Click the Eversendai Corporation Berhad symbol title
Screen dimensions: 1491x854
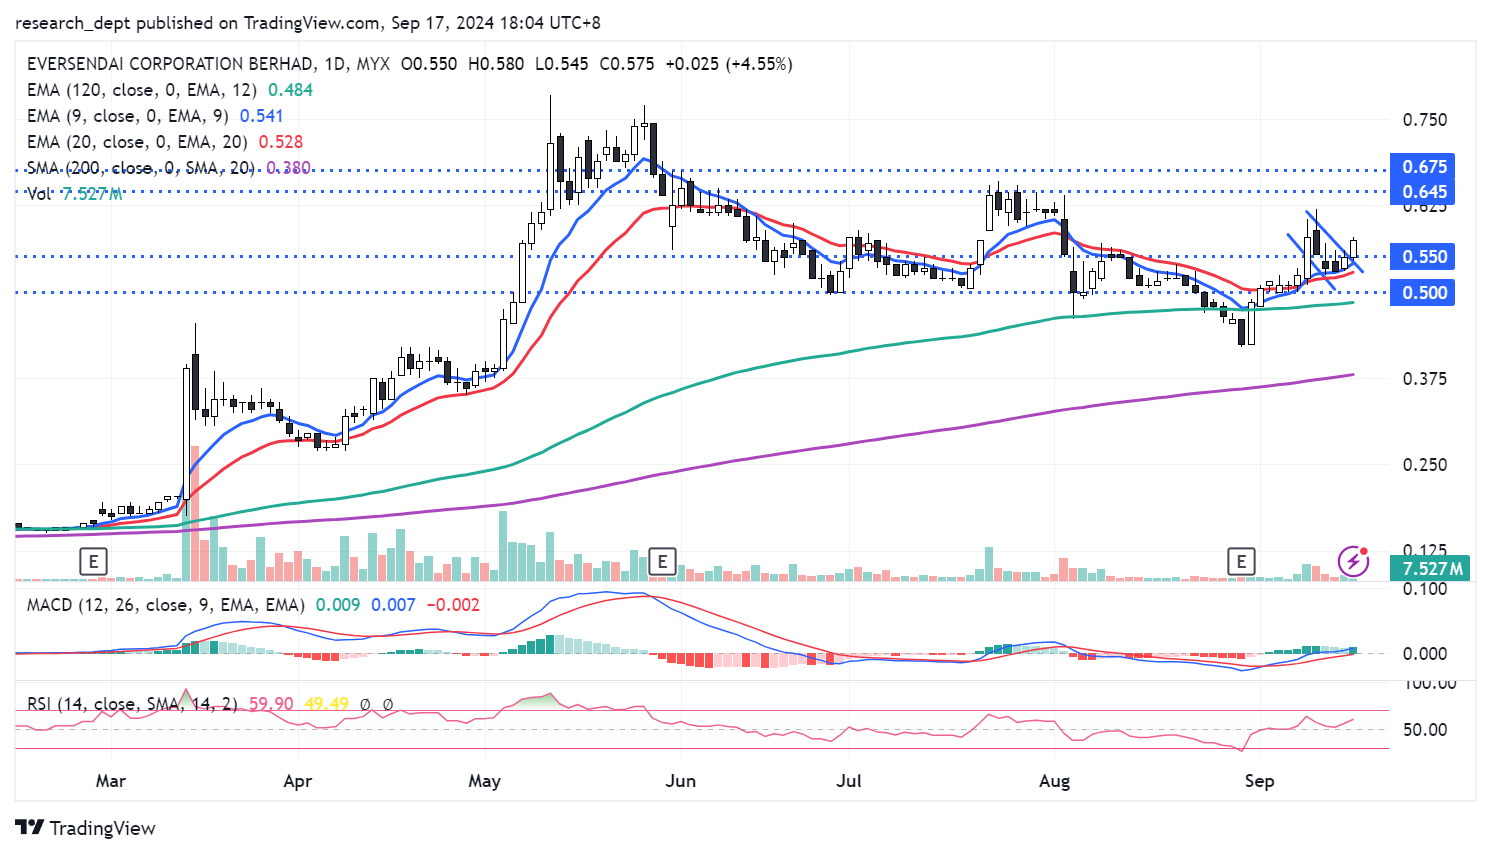170,64
